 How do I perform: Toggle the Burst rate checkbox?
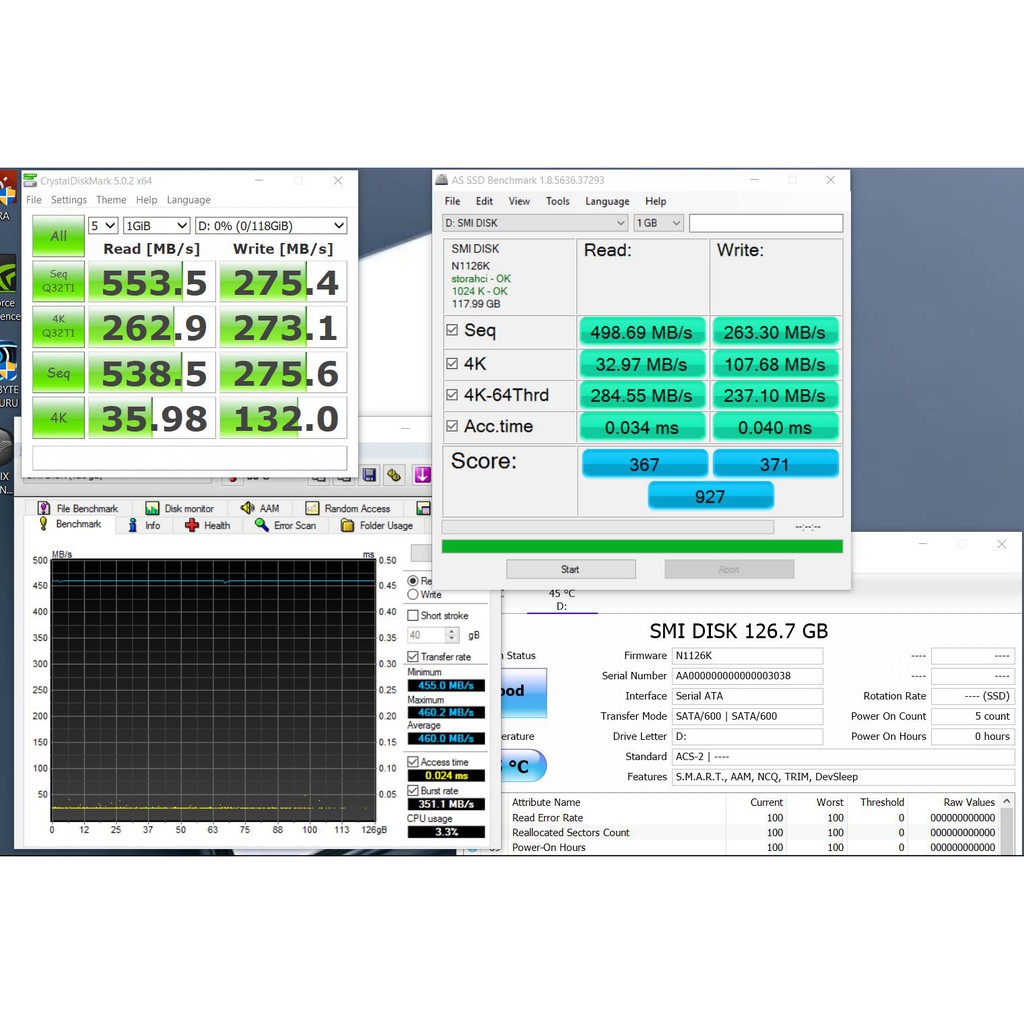tap(413, 790)
